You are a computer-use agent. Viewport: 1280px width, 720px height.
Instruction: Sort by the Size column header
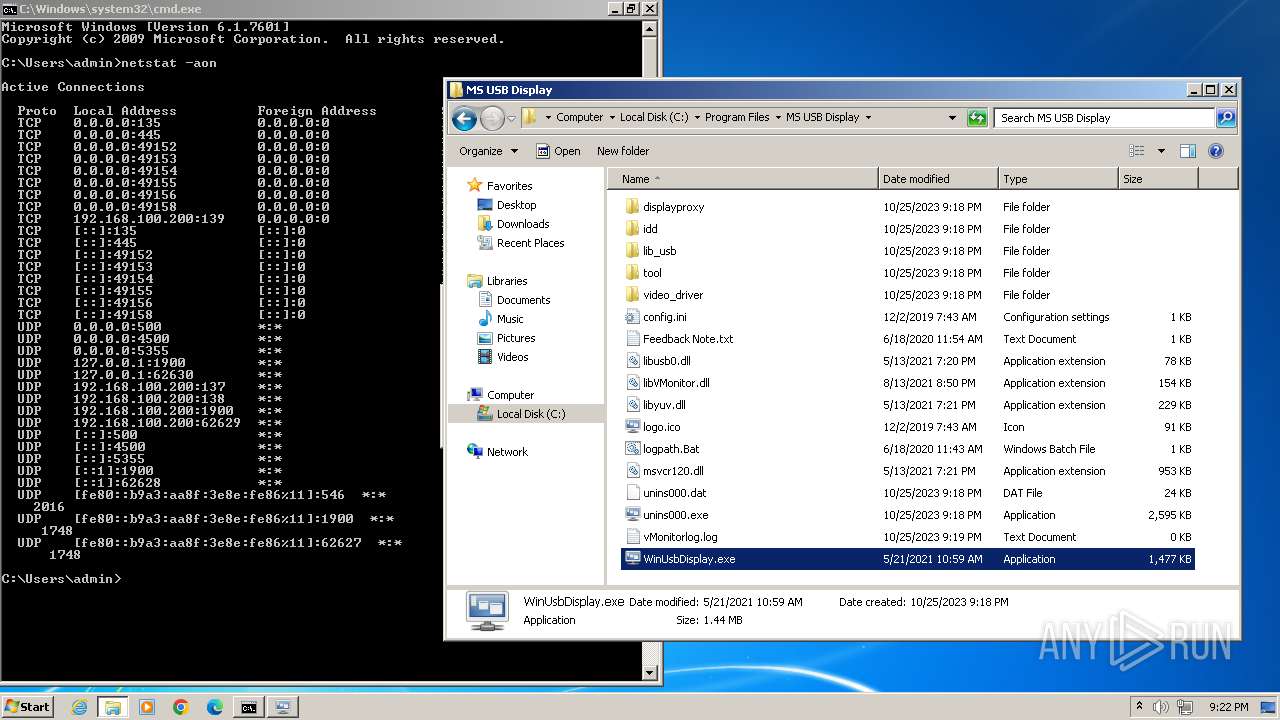tap(1158, 179)
